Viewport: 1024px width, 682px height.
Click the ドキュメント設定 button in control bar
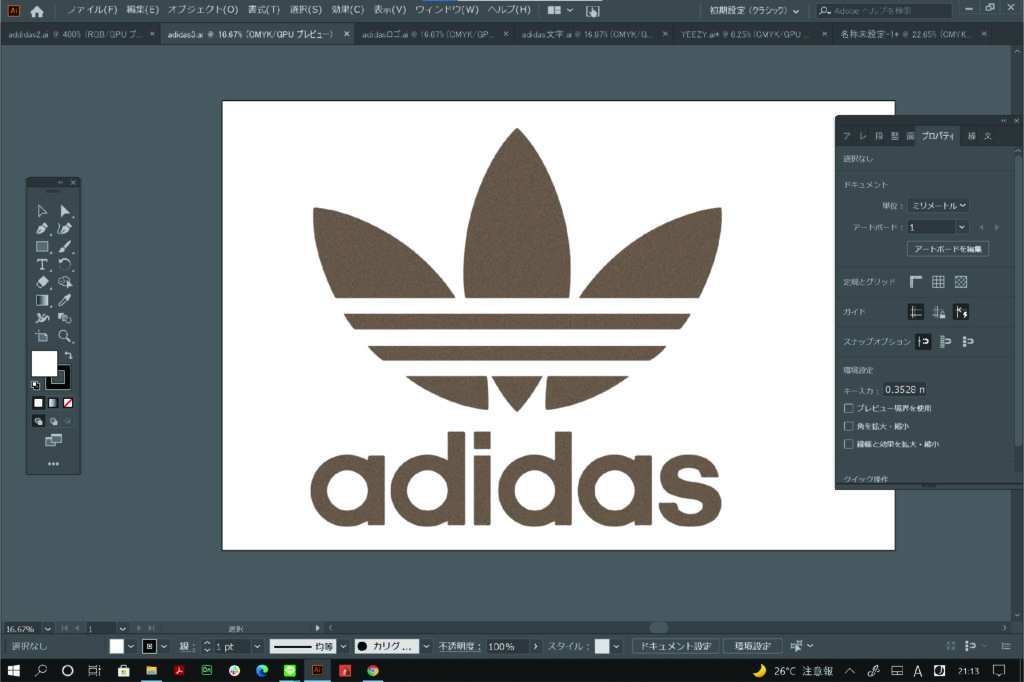(675, 646)
